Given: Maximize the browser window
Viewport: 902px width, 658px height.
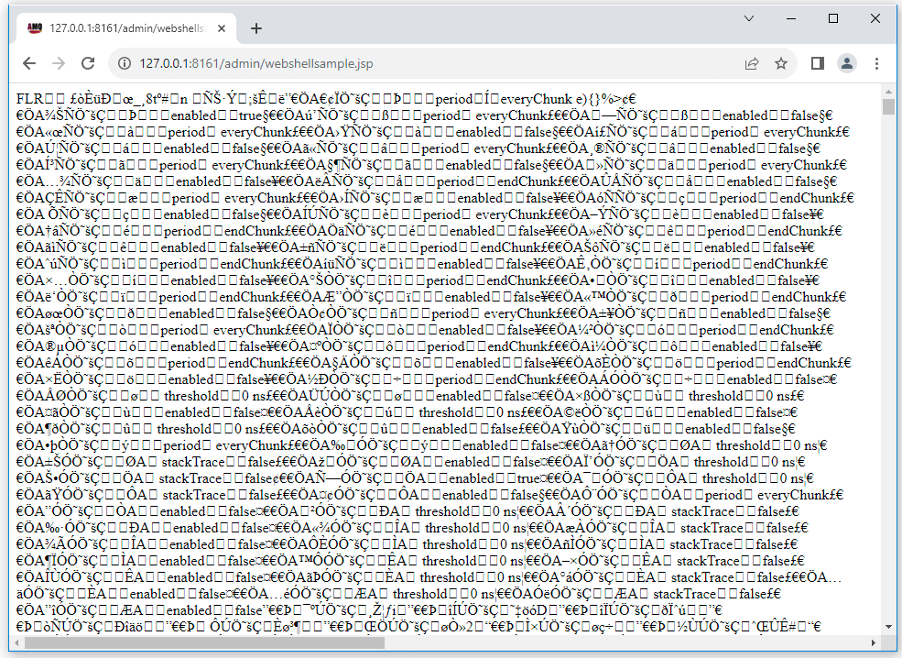Looking at the screenshot, I should pos(833,18).
